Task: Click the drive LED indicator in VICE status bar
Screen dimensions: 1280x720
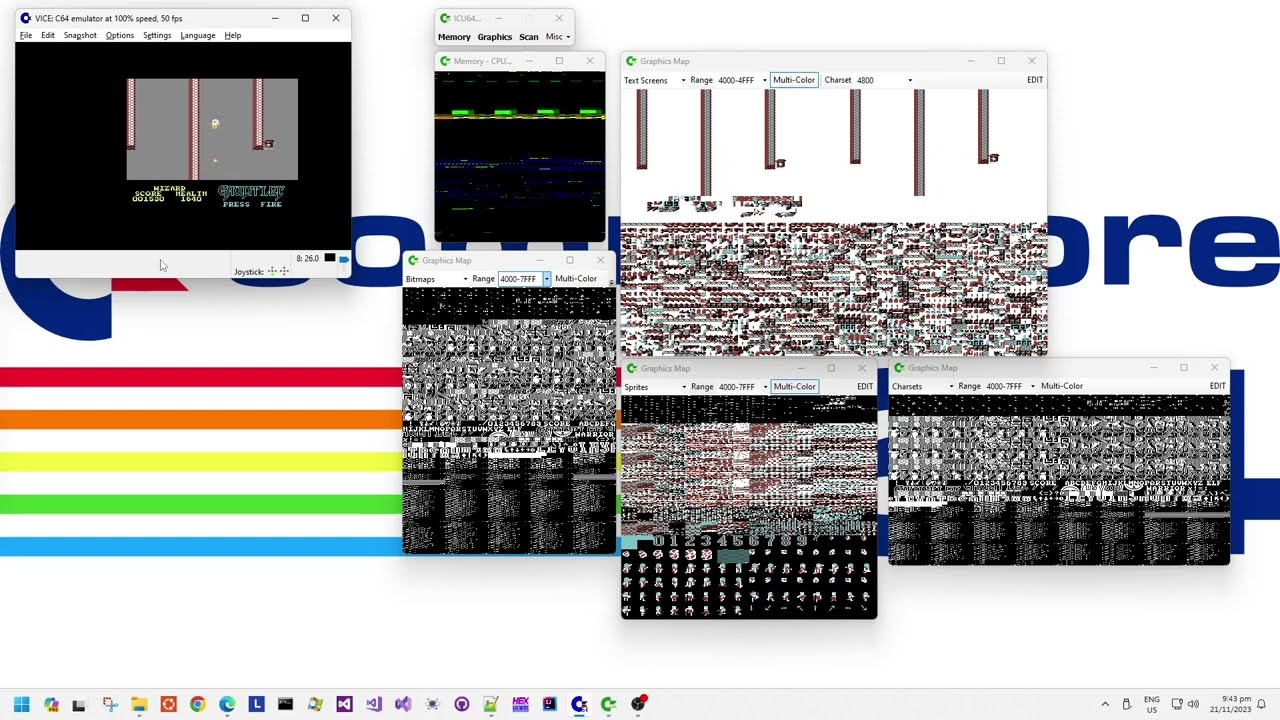Action: click(329, 258)
